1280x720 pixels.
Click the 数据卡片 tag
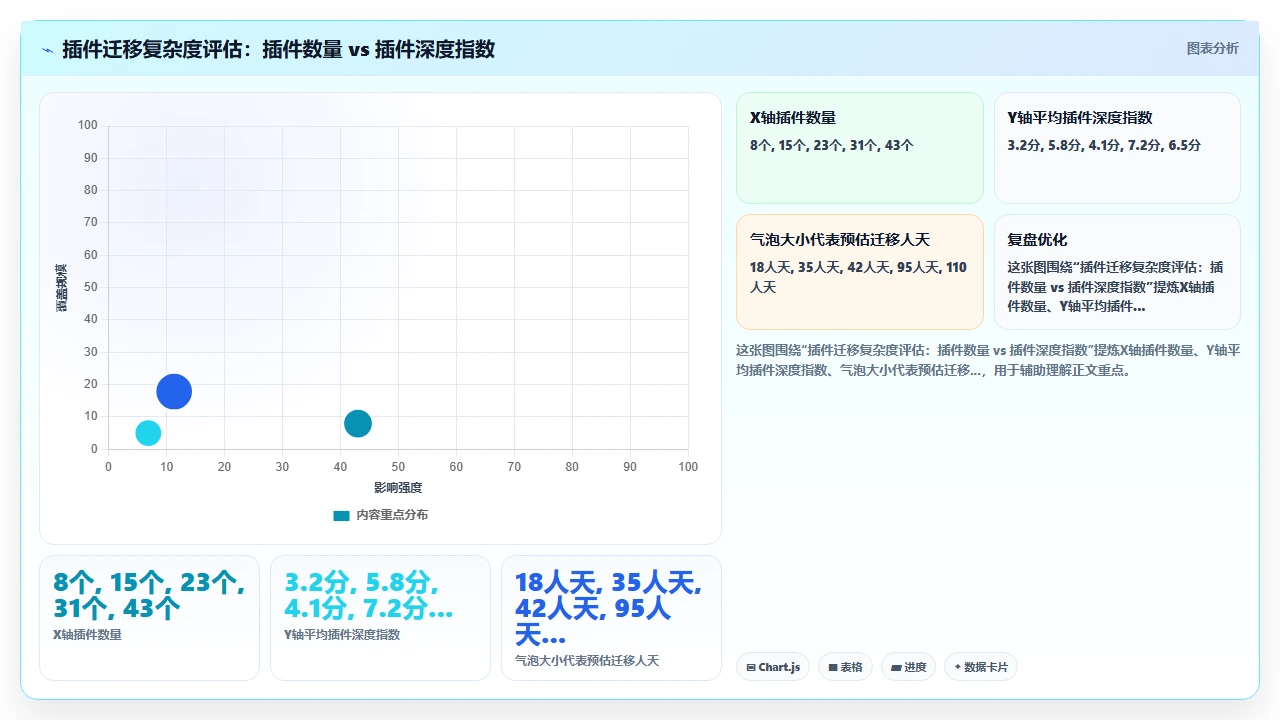tap(981, 667)
